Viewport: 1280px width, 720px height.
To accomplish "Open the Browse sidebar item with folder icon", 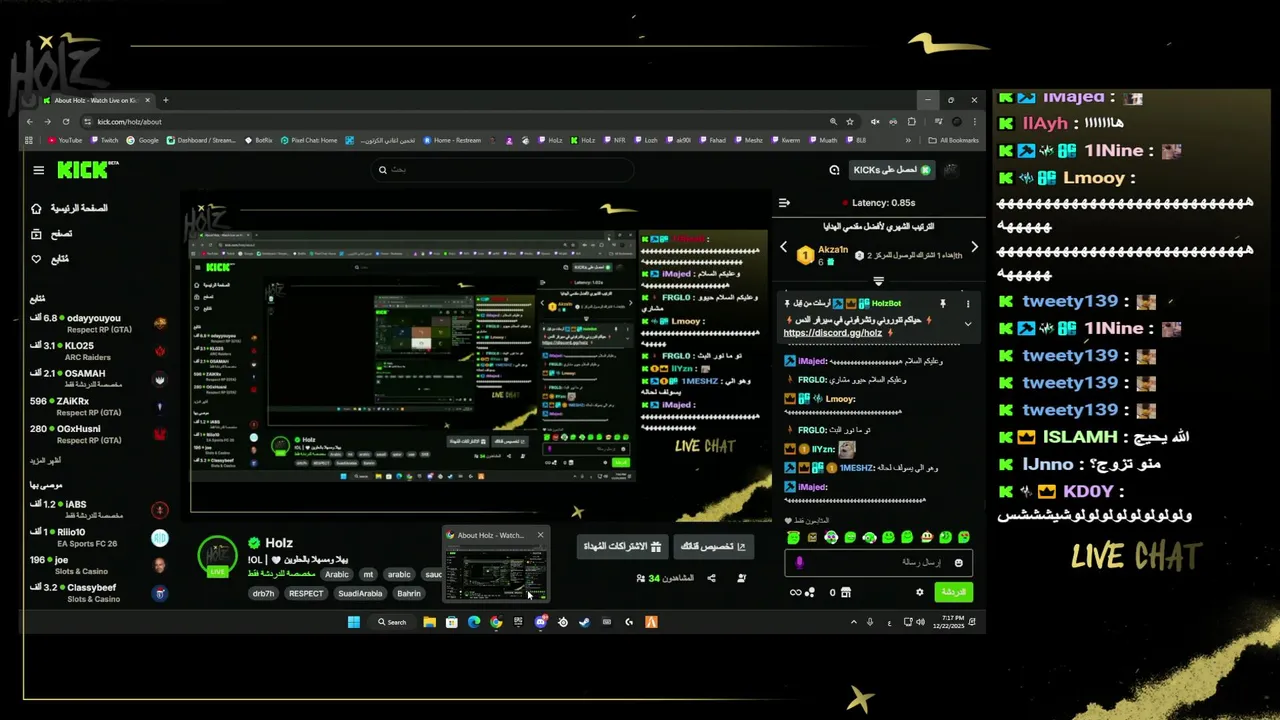I will pyautogui.click(x=52, y=234).
